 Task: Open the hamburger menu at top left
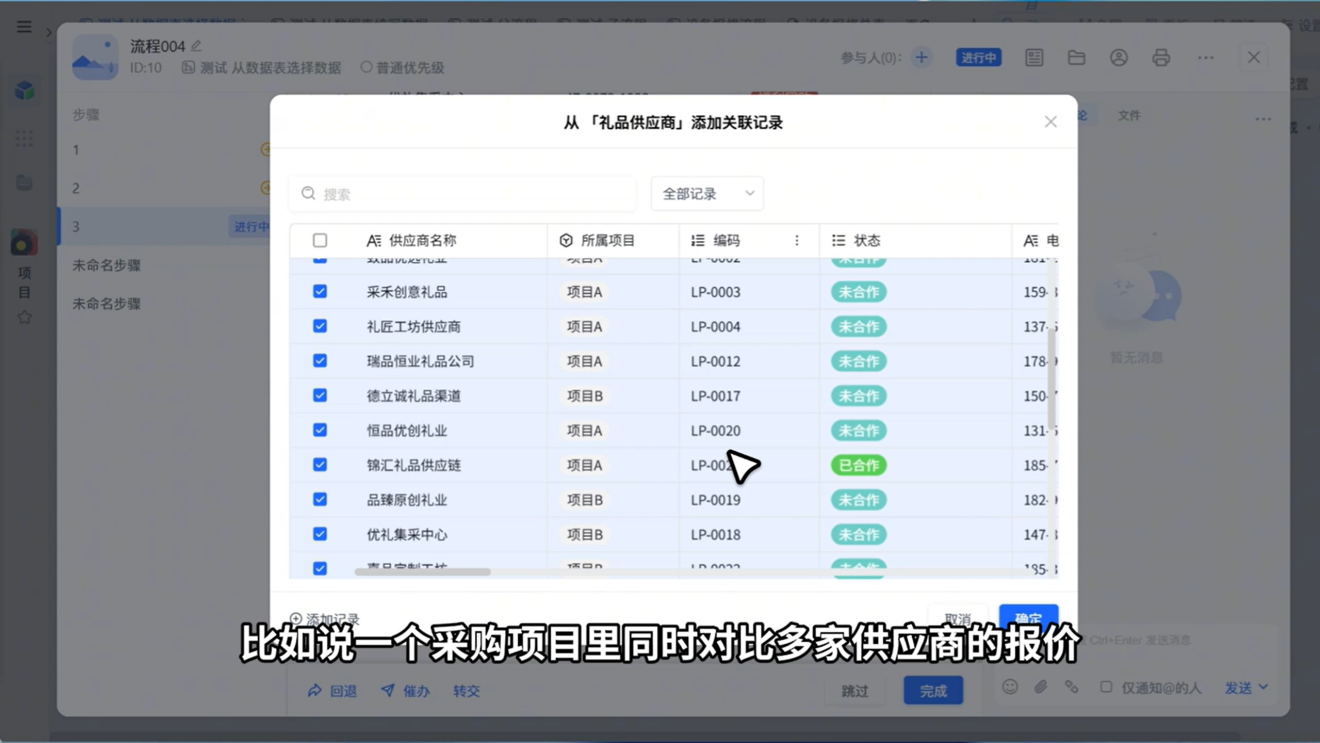pos(24,27)
